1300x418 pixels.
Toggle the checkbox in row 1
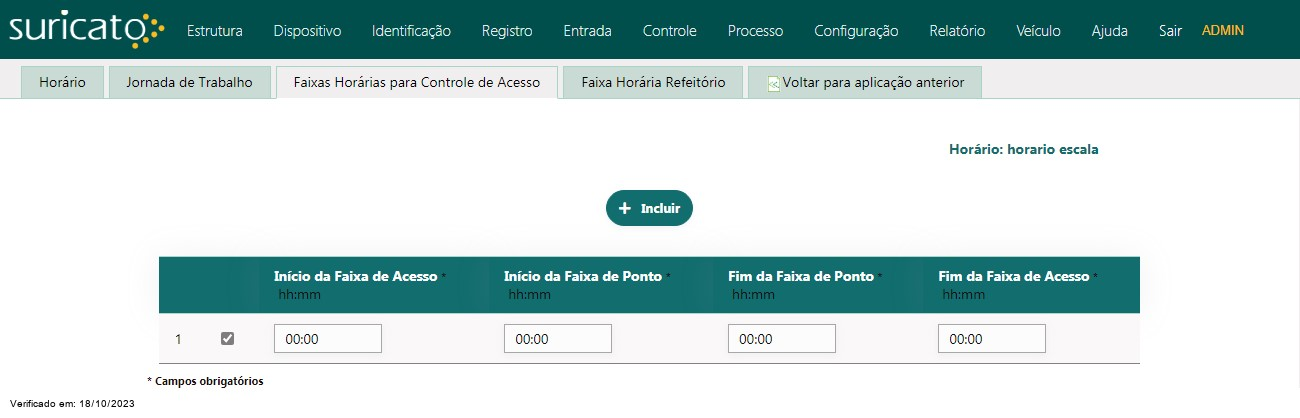pos(227,339)
